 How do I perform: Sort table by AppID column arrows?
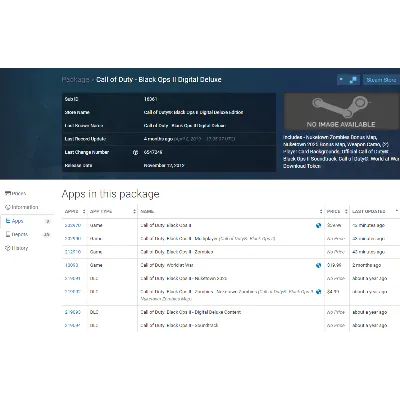pyautogui.click(x=84, y=211)
